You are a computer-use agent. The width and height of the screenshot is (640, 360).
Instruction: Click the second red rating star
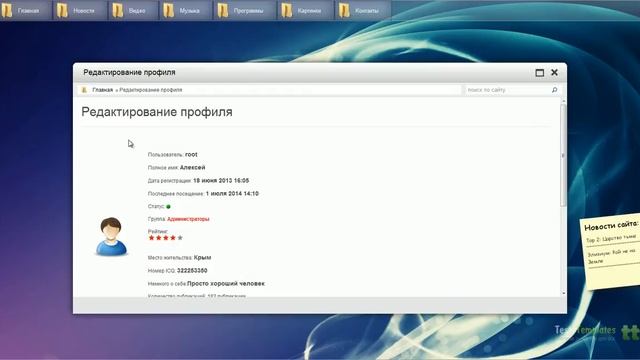(x=159, y=238)
